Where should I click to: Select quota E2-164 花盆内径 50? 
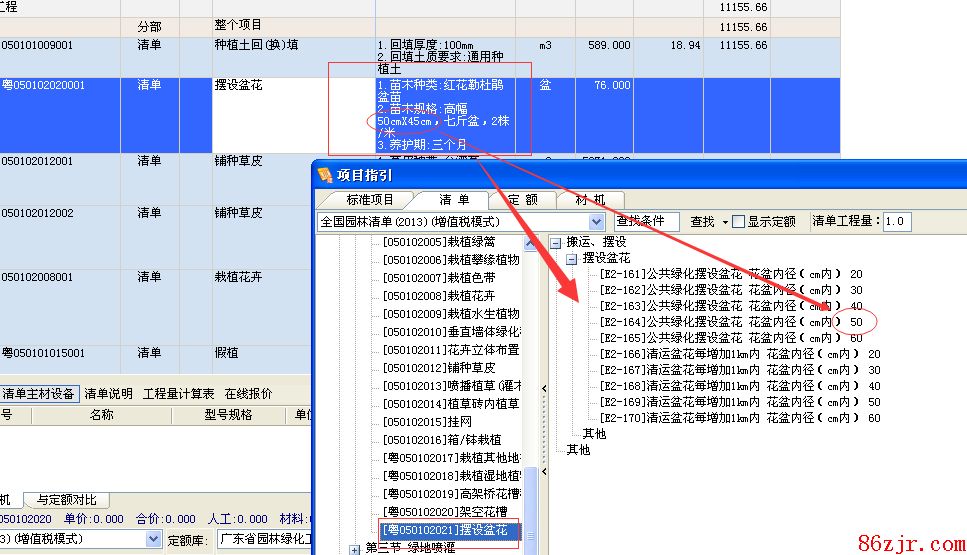point(730,322)
